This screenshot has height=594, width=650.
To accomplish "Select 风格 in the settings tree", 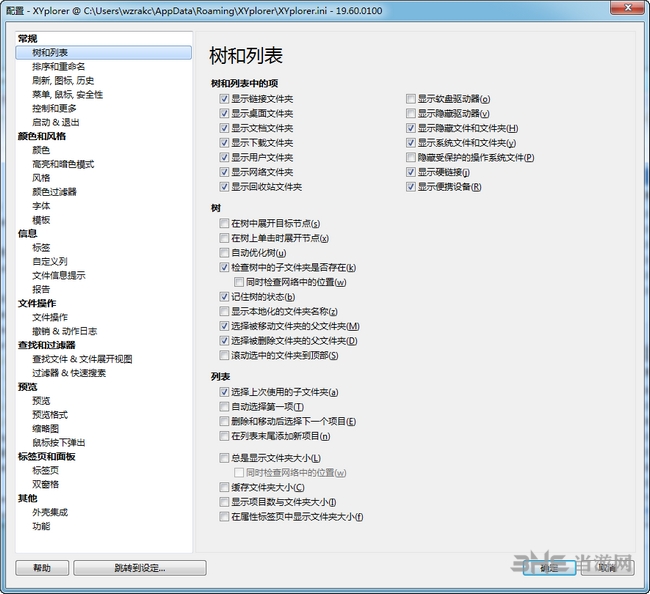I will 41,178.
